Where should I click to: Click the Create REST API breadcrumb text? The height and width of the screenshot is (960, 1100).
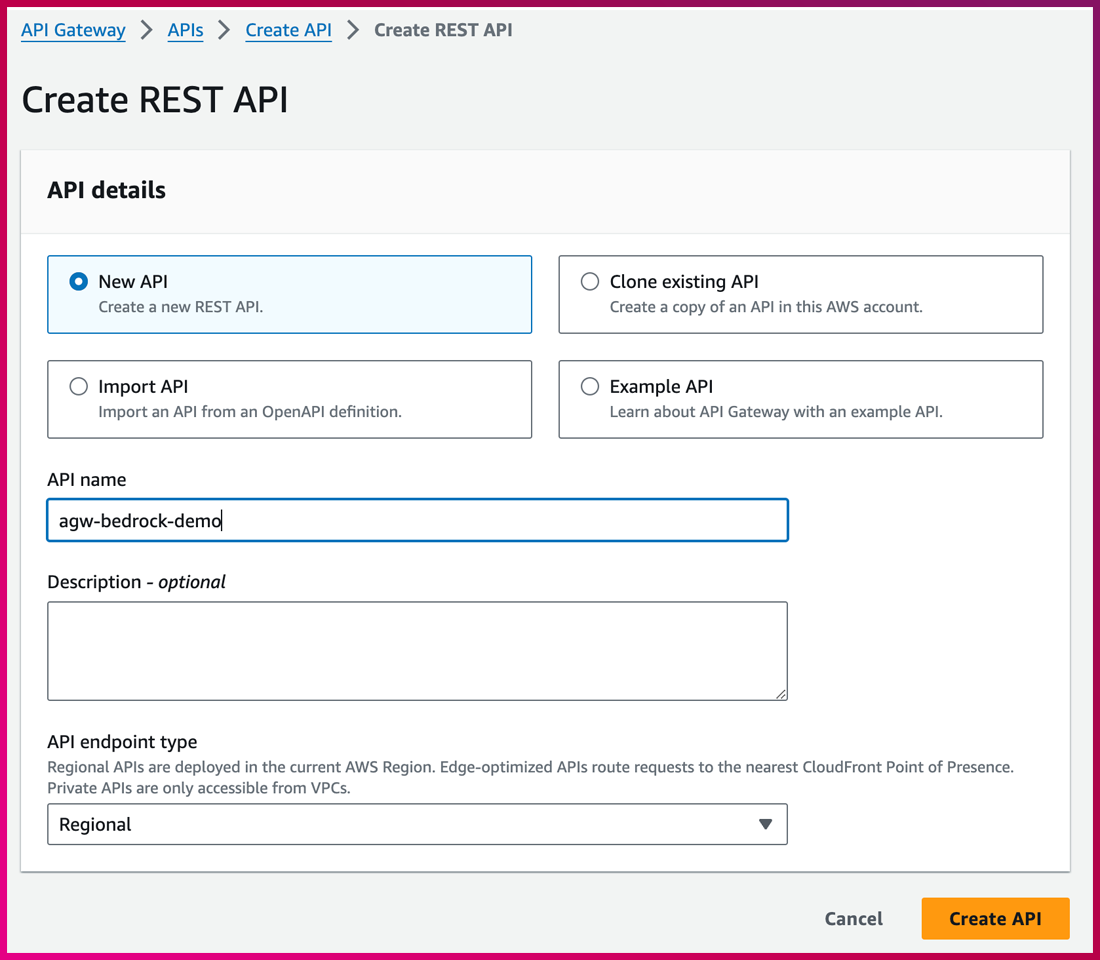tap(443, 30)
